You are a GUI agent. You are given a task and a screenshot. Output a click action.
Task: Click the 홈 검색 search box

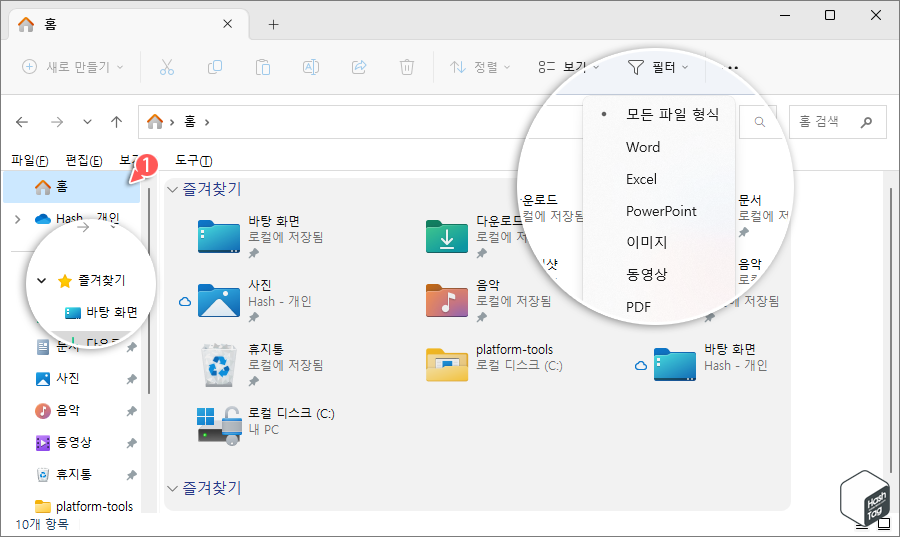837,122
